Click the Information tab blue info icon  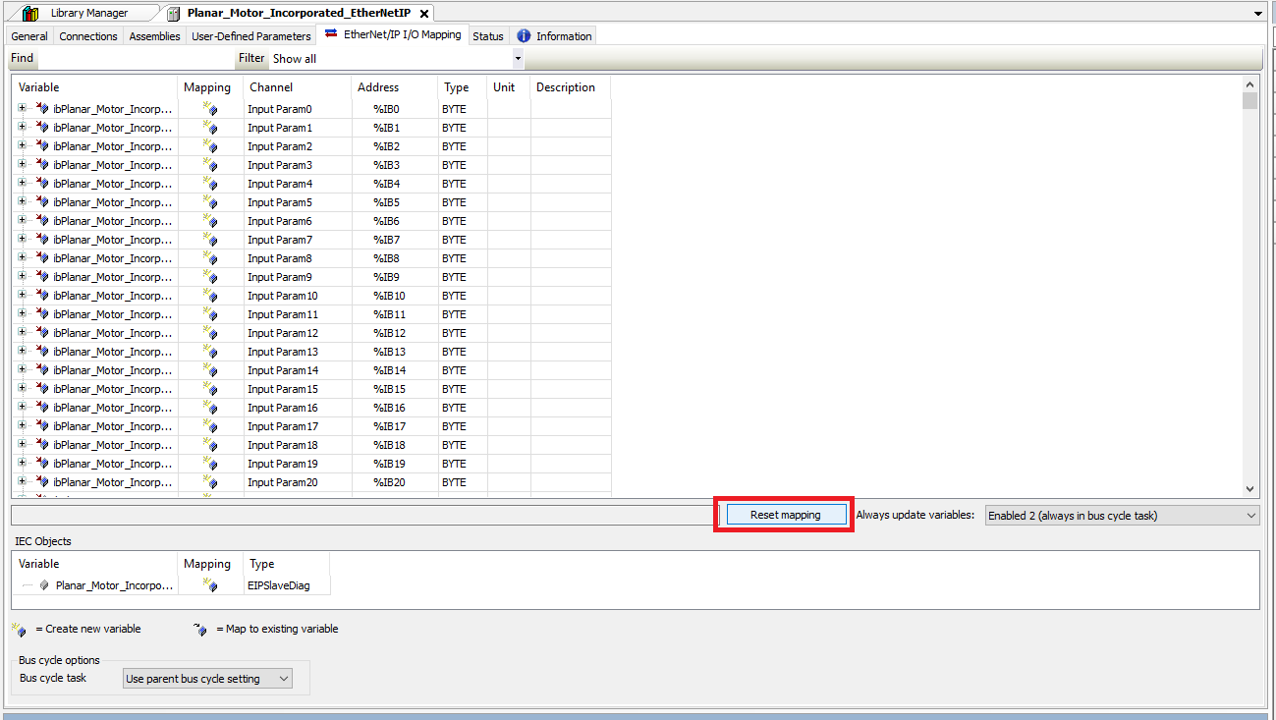[x=523, y=36]
